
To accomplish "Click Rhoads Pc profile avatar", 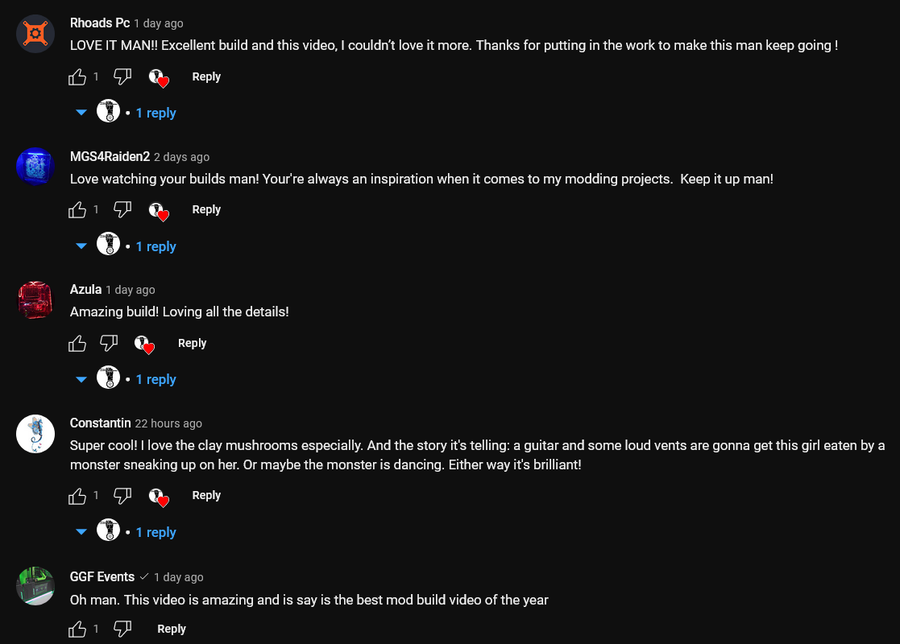I will click(35, 34).
